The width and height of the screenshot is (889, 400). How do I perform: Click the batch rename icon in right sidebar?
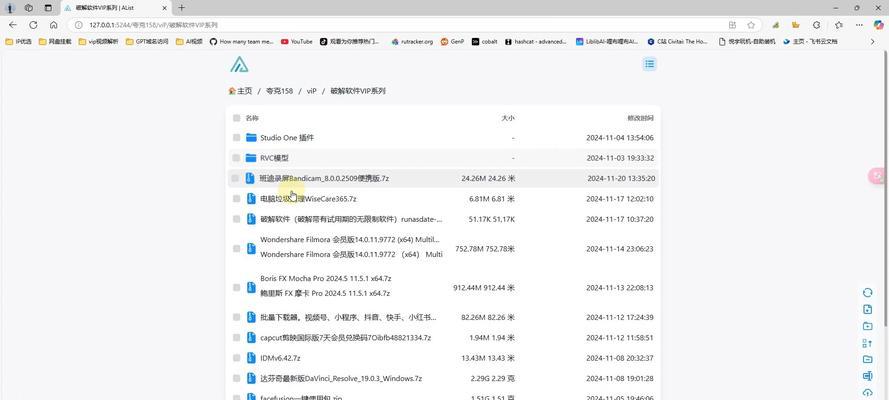coord(867,376)
